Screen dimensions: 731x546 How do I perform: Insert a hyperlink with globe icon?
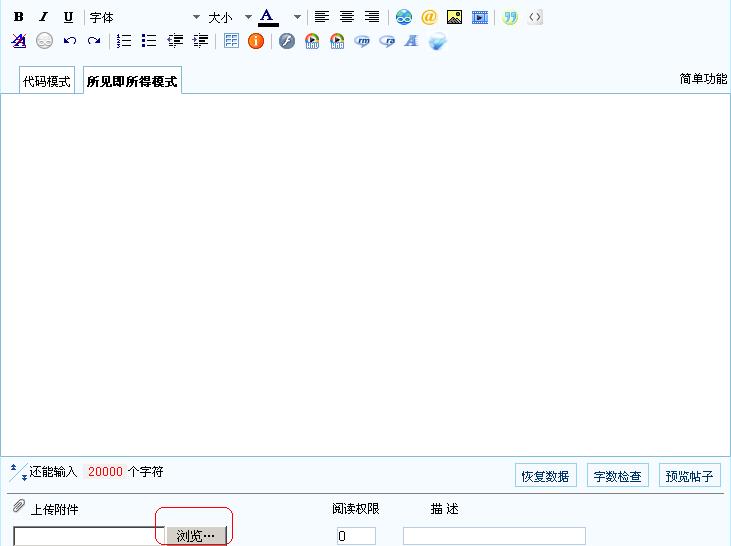tap(404, 17)
